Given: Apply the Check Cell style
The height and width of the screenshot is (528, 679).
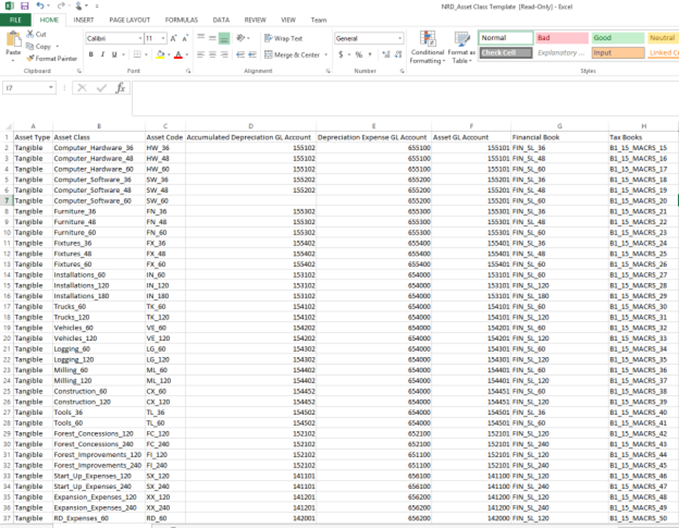Looking at the screenshot, I should pos(506,53).
